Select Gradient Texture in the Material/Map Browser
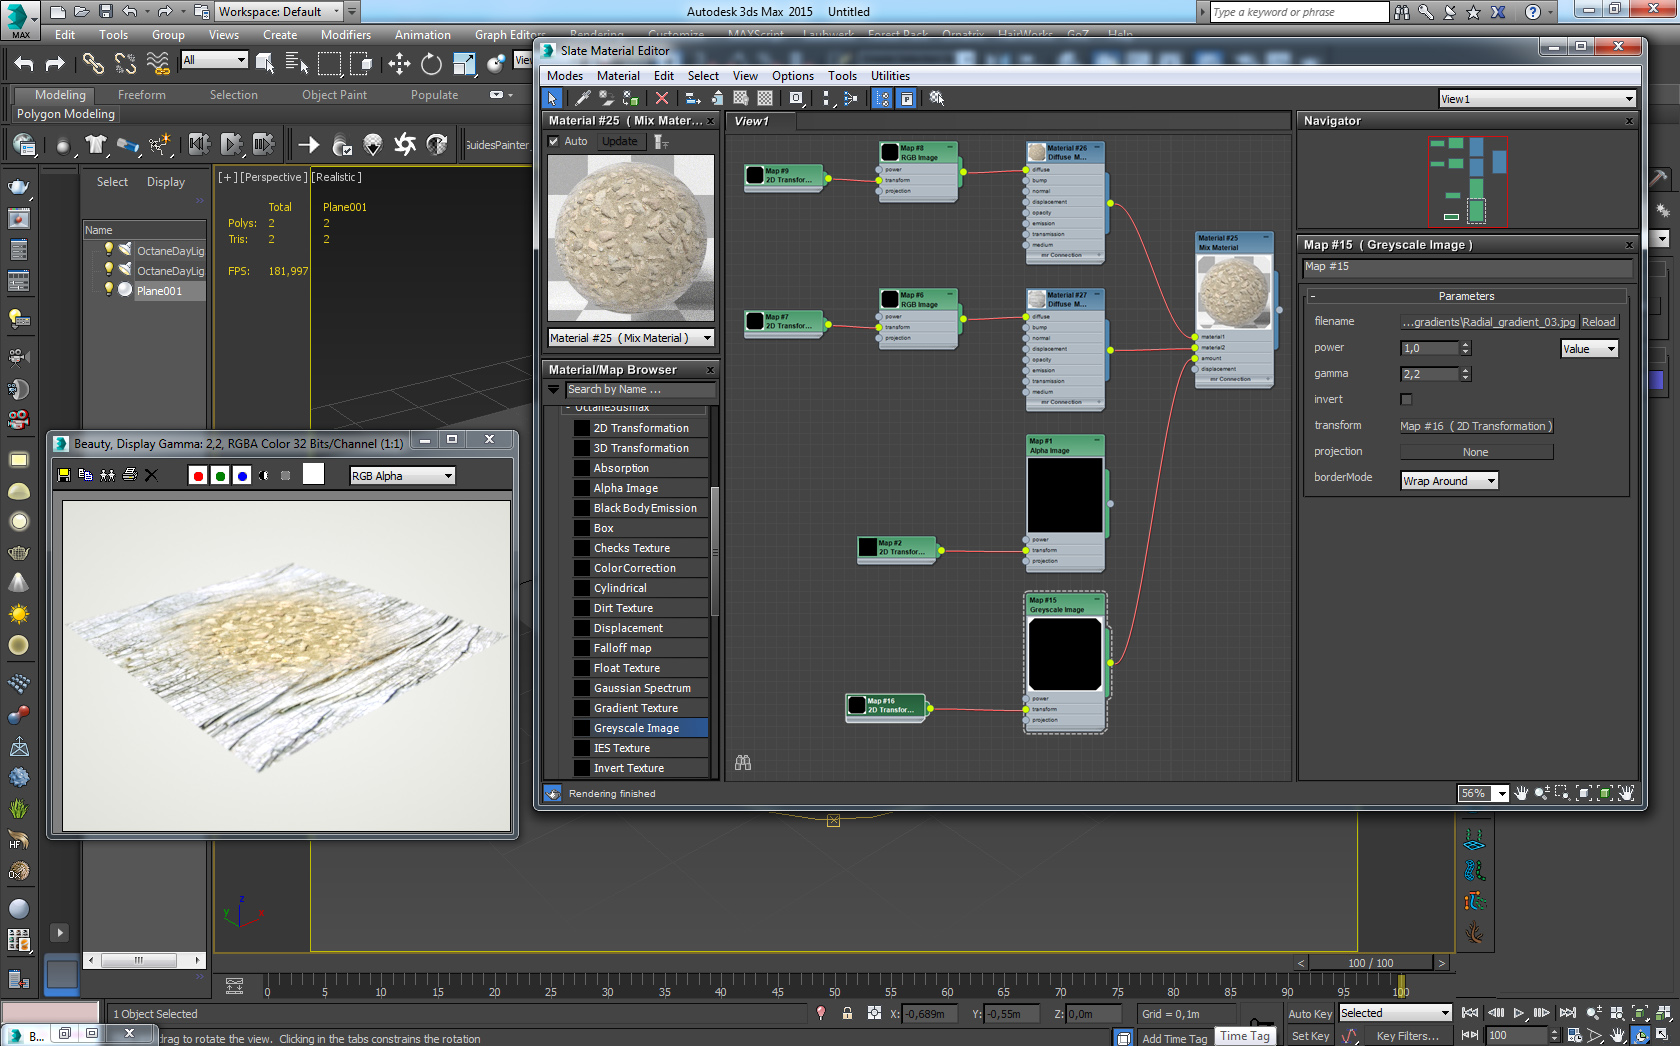This screenshot has width=1680, height=1046. tap(635, 708)
